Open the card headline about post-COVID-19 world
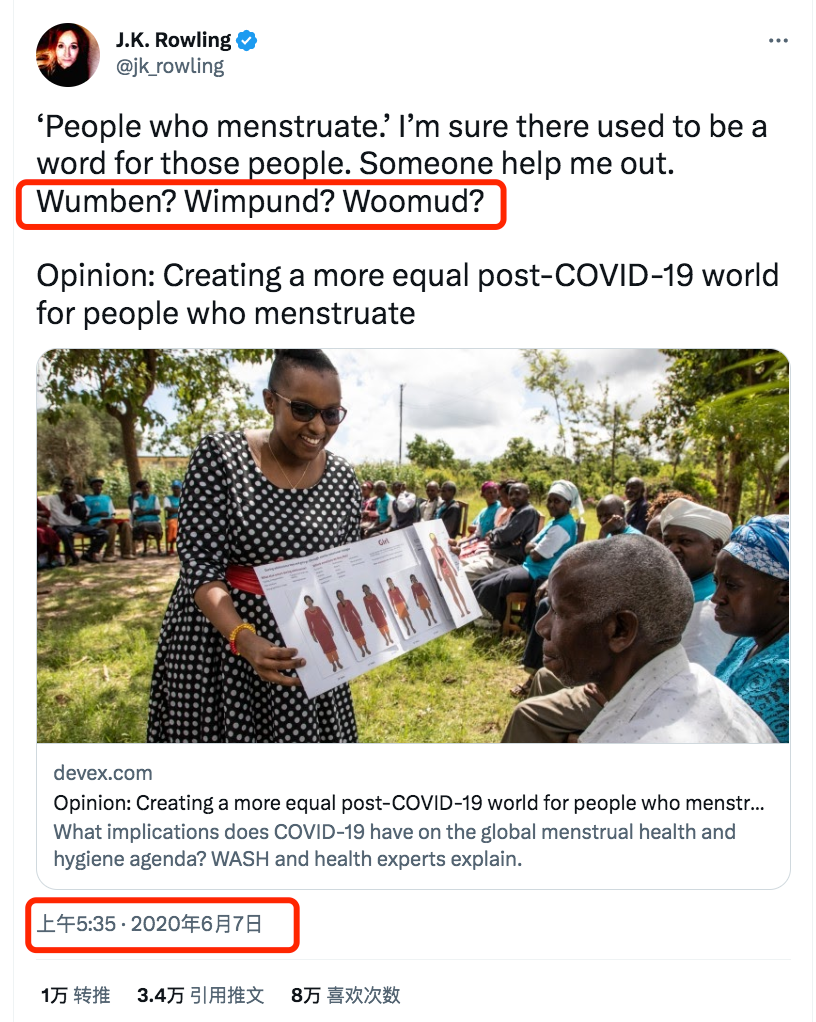816x1022 pixels. click(x=409, y=803)
